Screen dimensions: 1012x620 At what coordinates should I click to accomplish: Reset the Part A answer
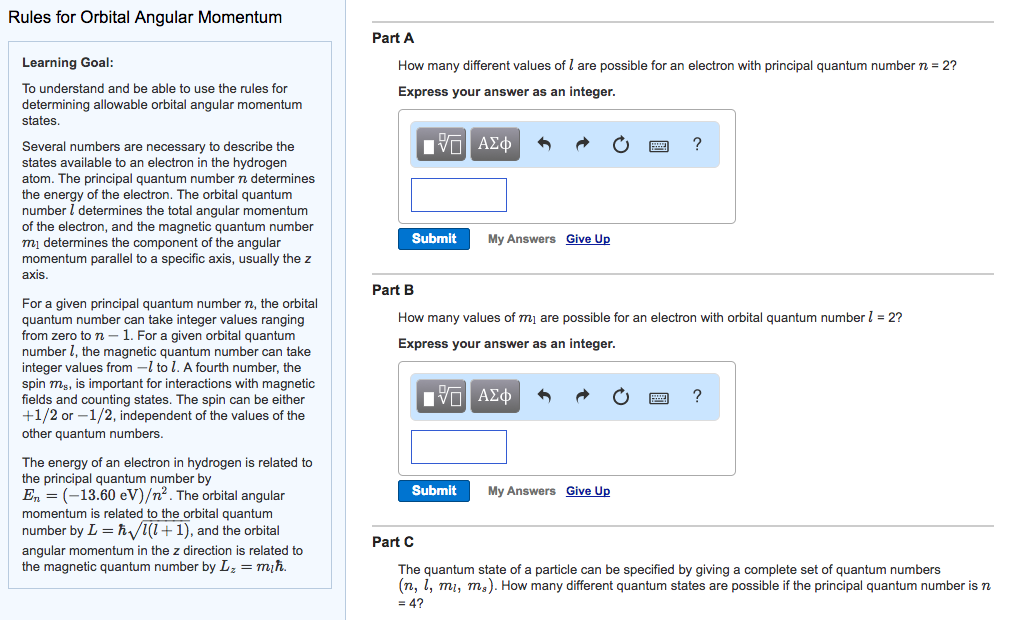pos(620,145)
